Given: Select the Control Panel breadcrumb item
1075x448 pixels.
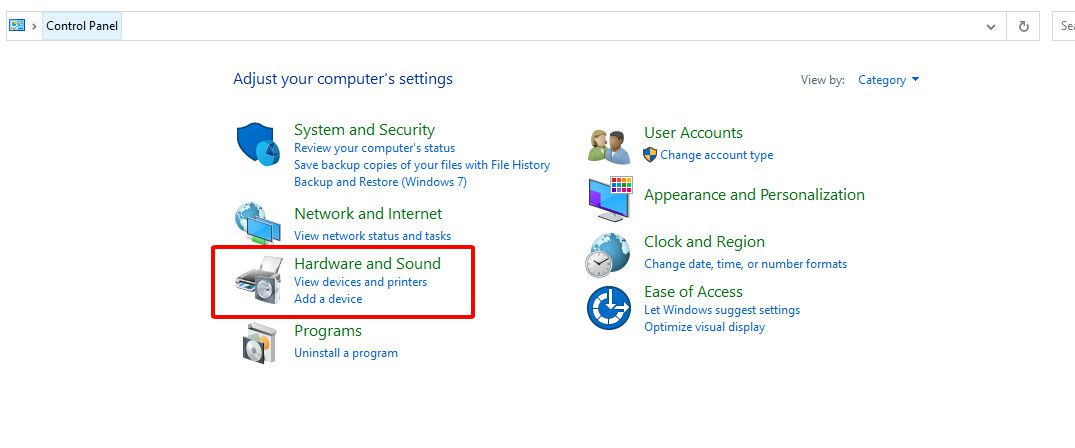Looking at the screenshot, I should 82,26.
